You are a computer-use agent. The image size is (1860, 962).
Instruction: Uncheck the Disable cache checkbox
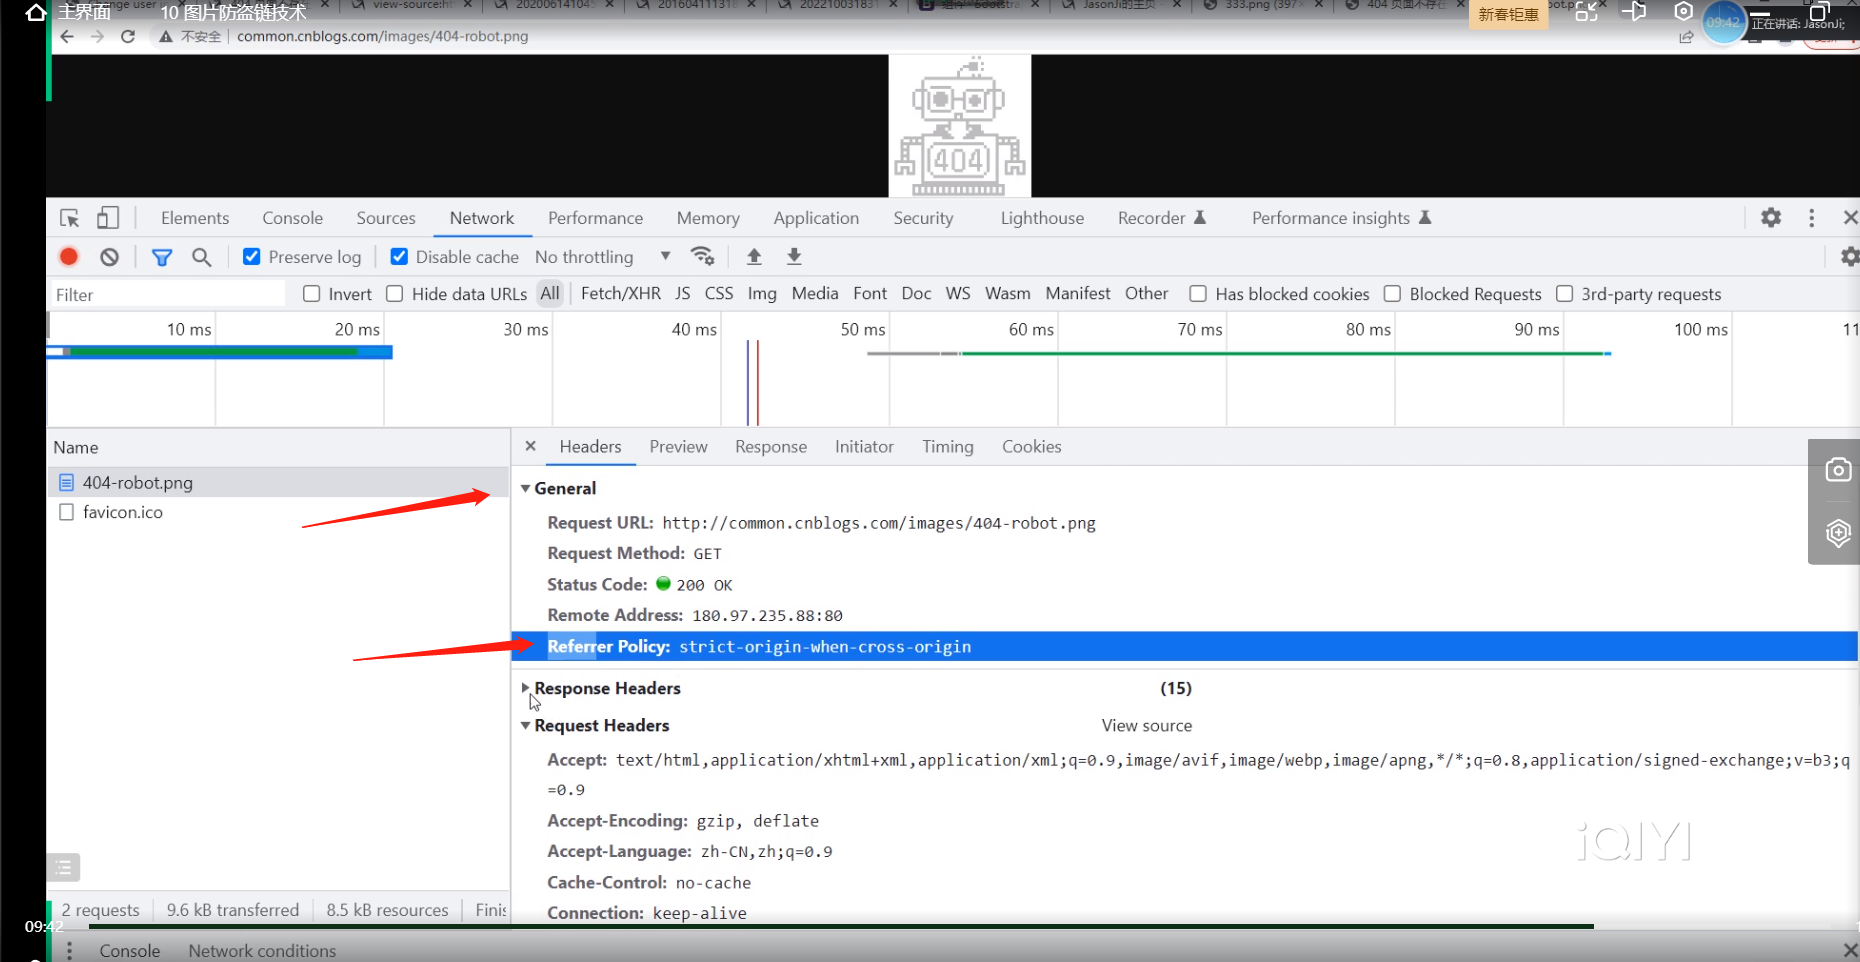(x=399, y=257)
